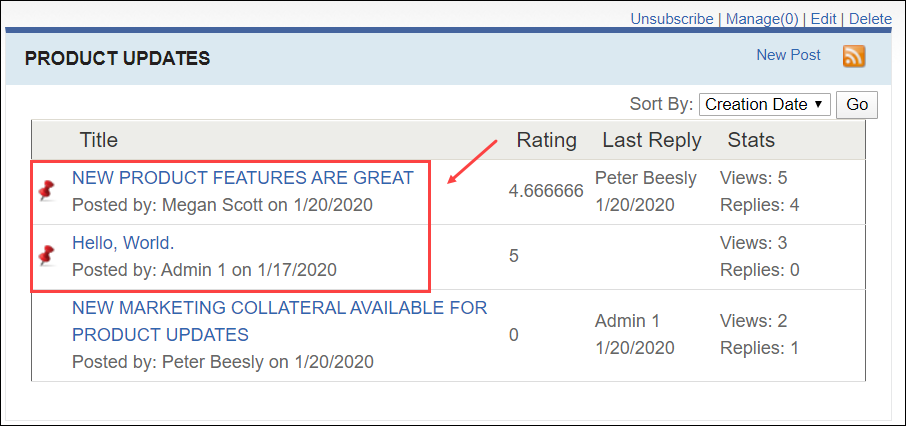Image resolution: width=906 pixels, height=426 pixels.
Task: Click the Unsubscribe link
Action: pyautogui.click(x=671, y=19)
